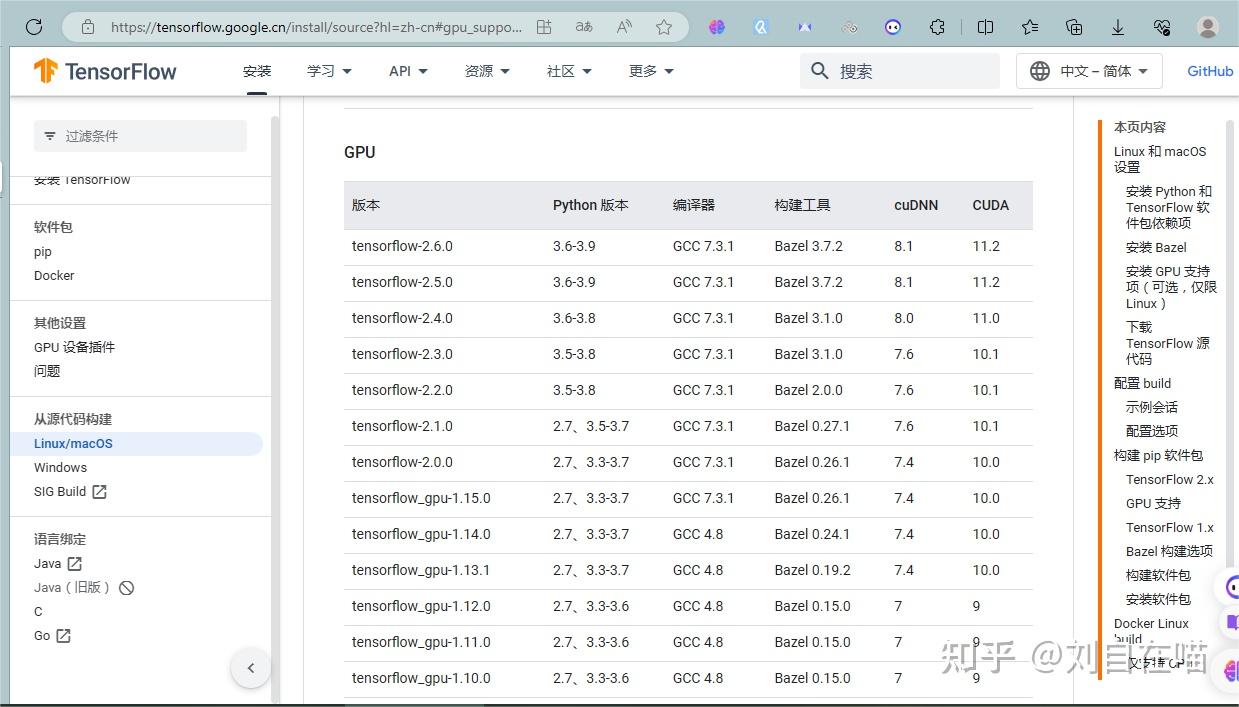Open the 更多 dropdown menu
This screenshot has height=707, width=1239.
click(650, 71)
